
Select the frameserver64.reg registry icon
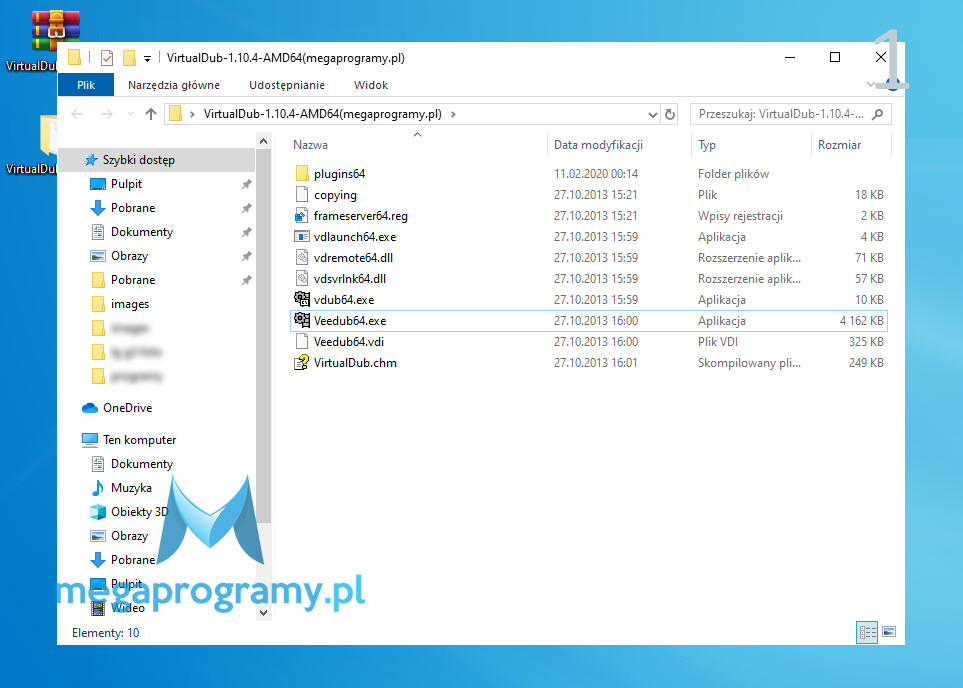pyautogui.click(x=302, y=216)
